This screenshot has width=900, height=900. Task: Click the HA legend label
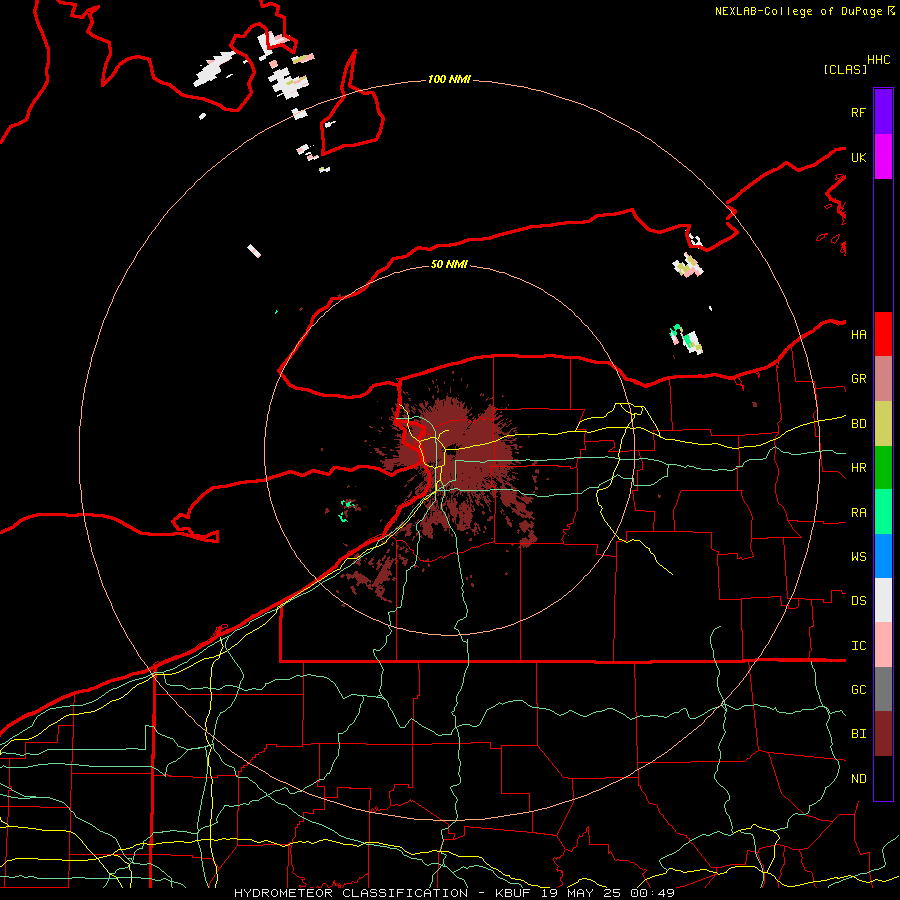point(858,334)
